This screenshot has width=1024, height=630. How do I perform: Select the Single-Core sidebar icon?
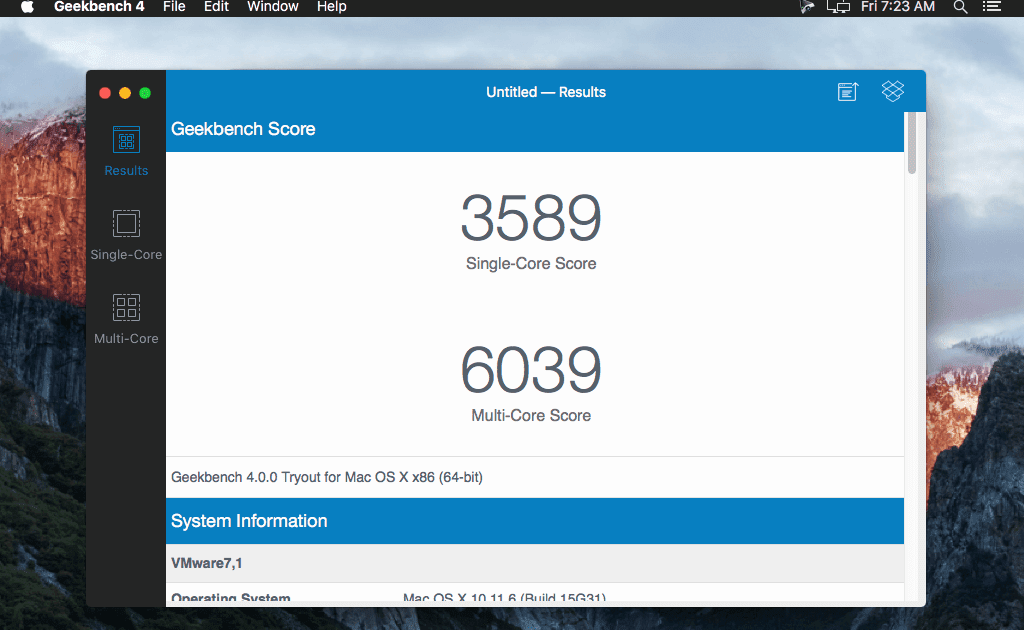[126, 224]
